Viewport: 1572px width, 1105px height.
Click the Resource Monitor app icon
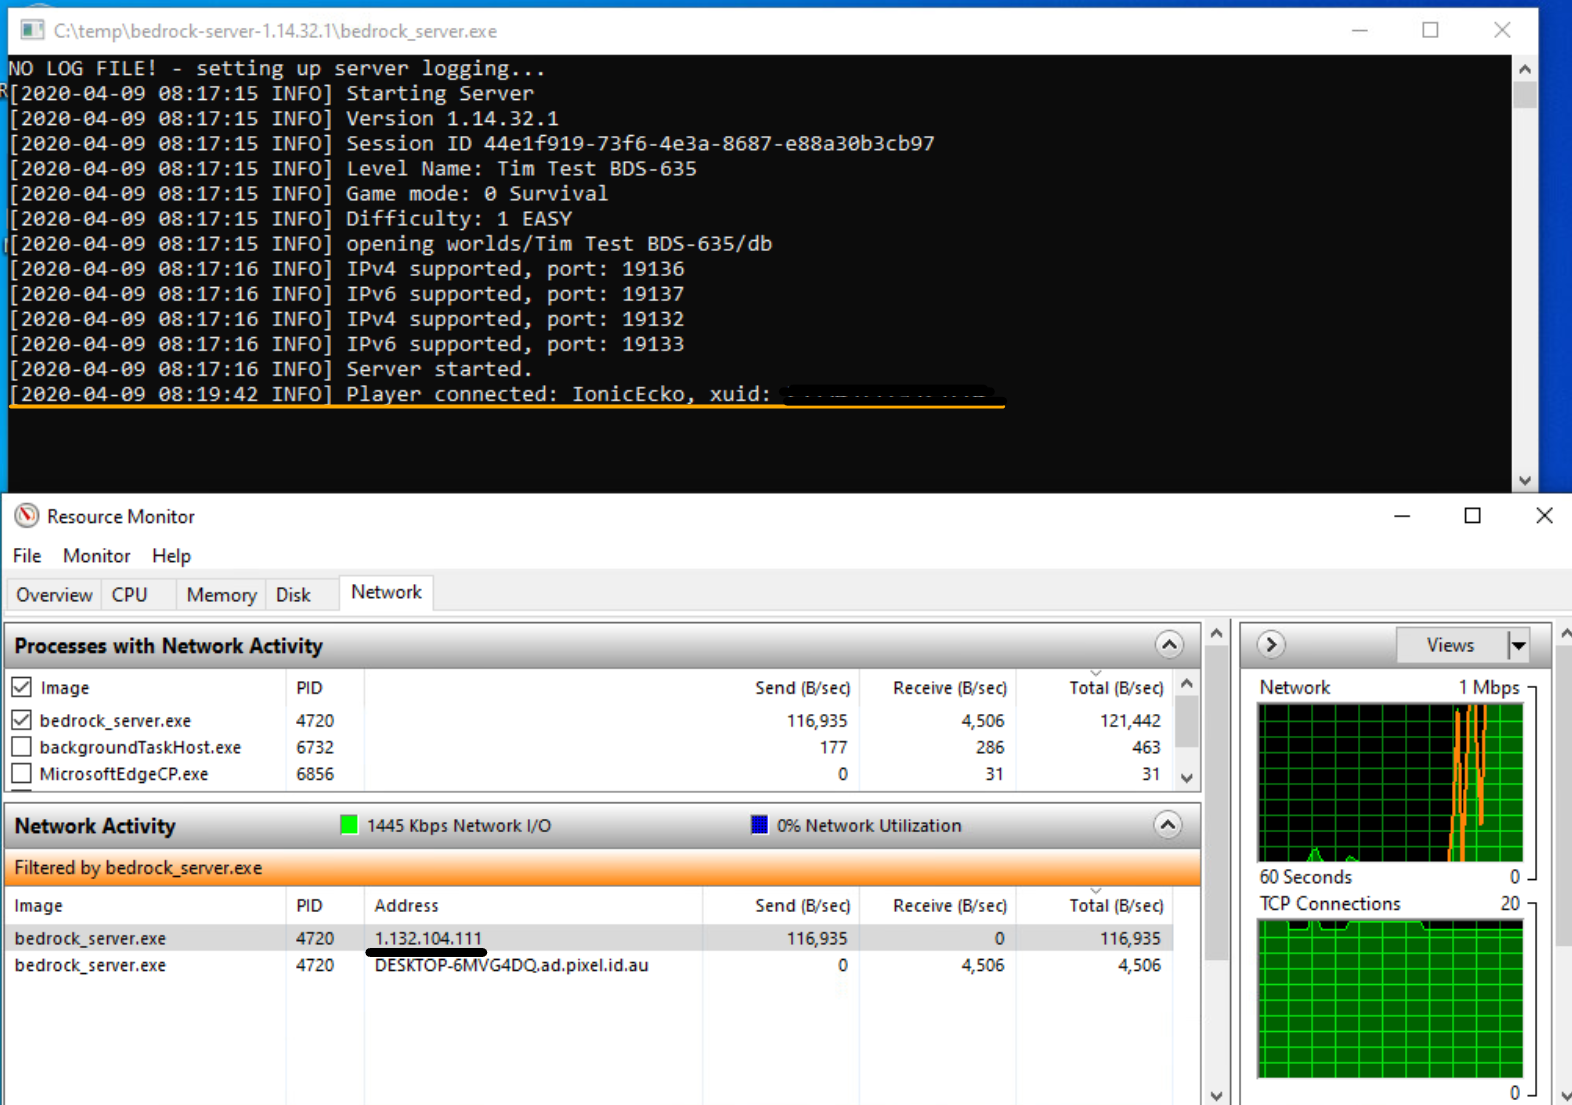(27, 516)
